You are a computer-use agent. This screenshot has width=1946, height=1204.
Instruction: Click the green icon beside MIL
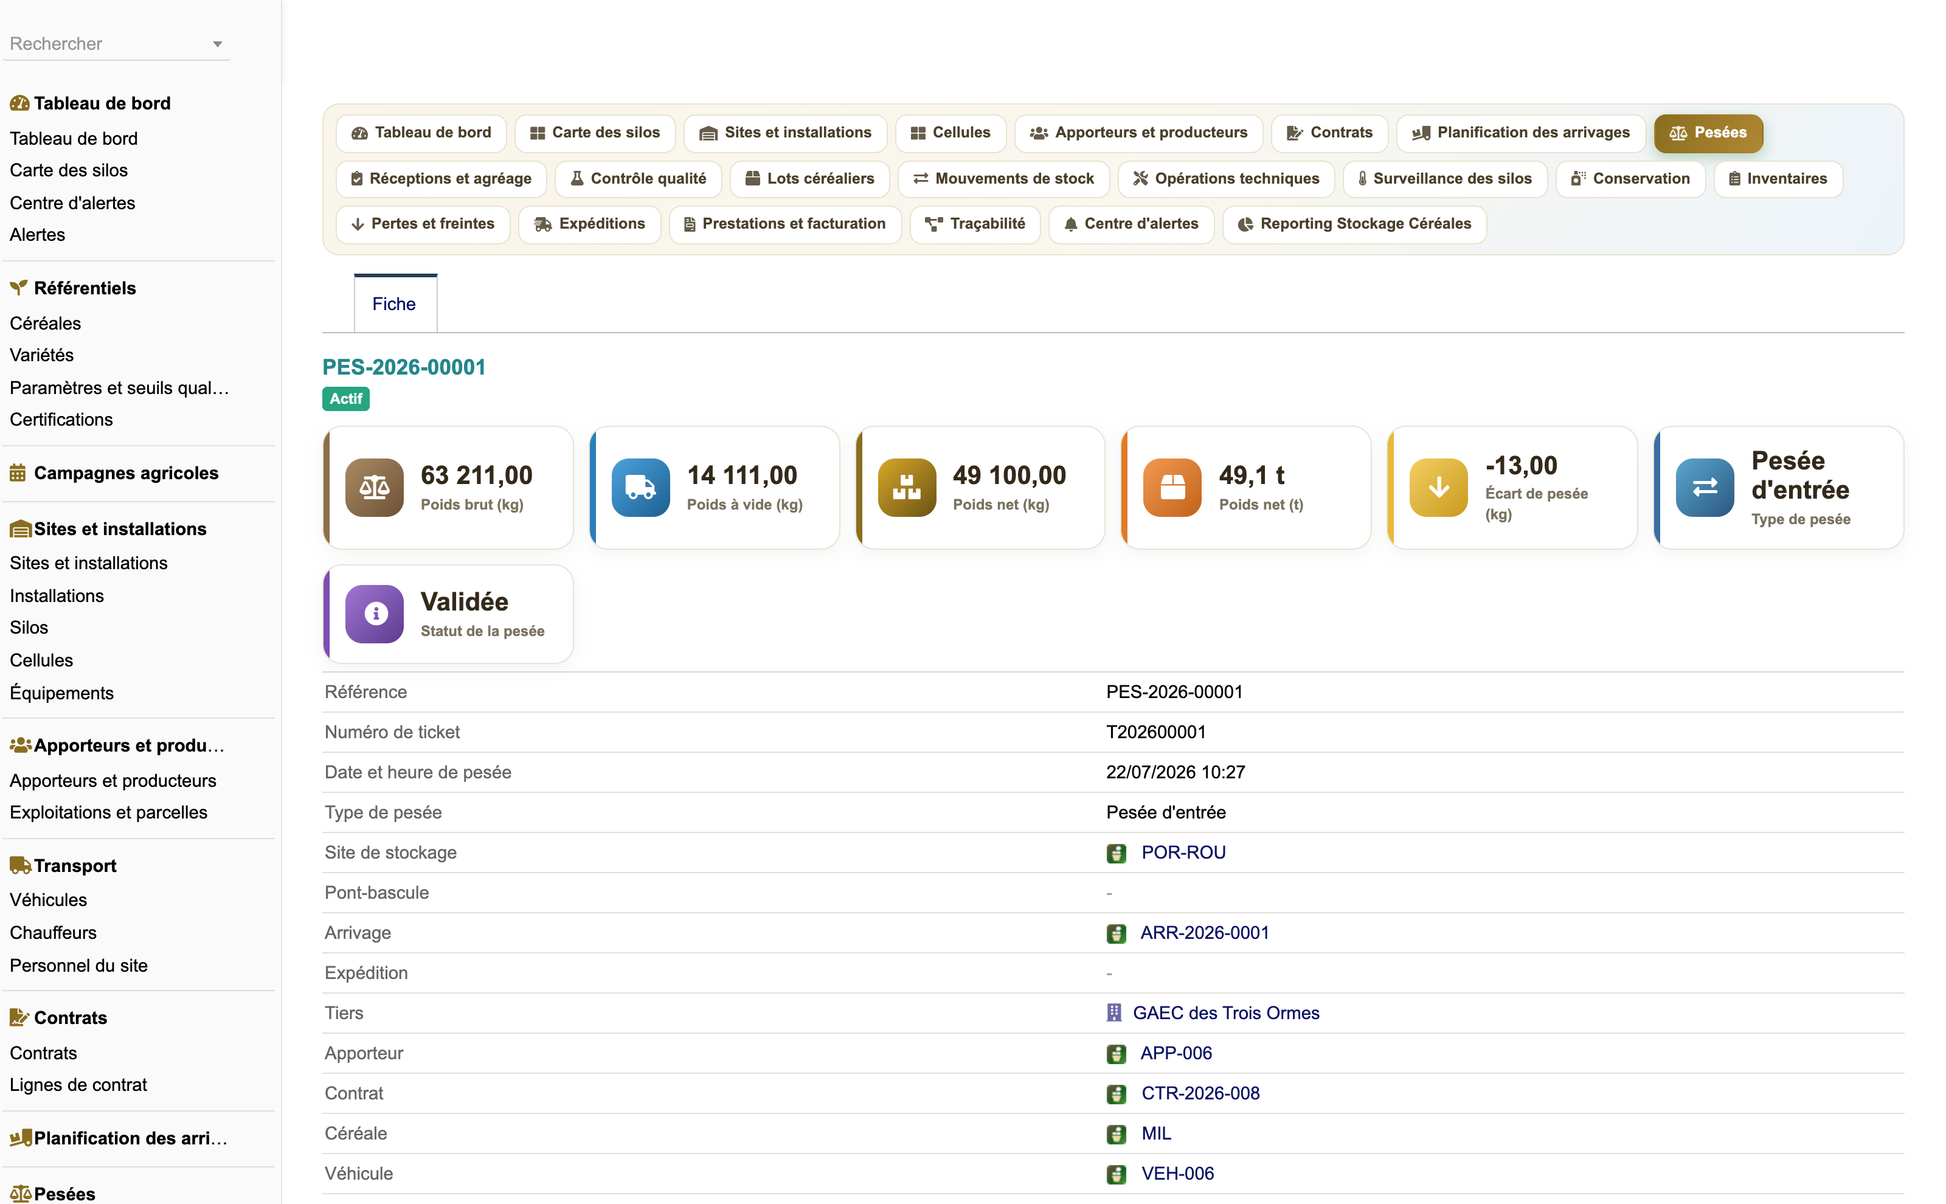[1116, 1134]
